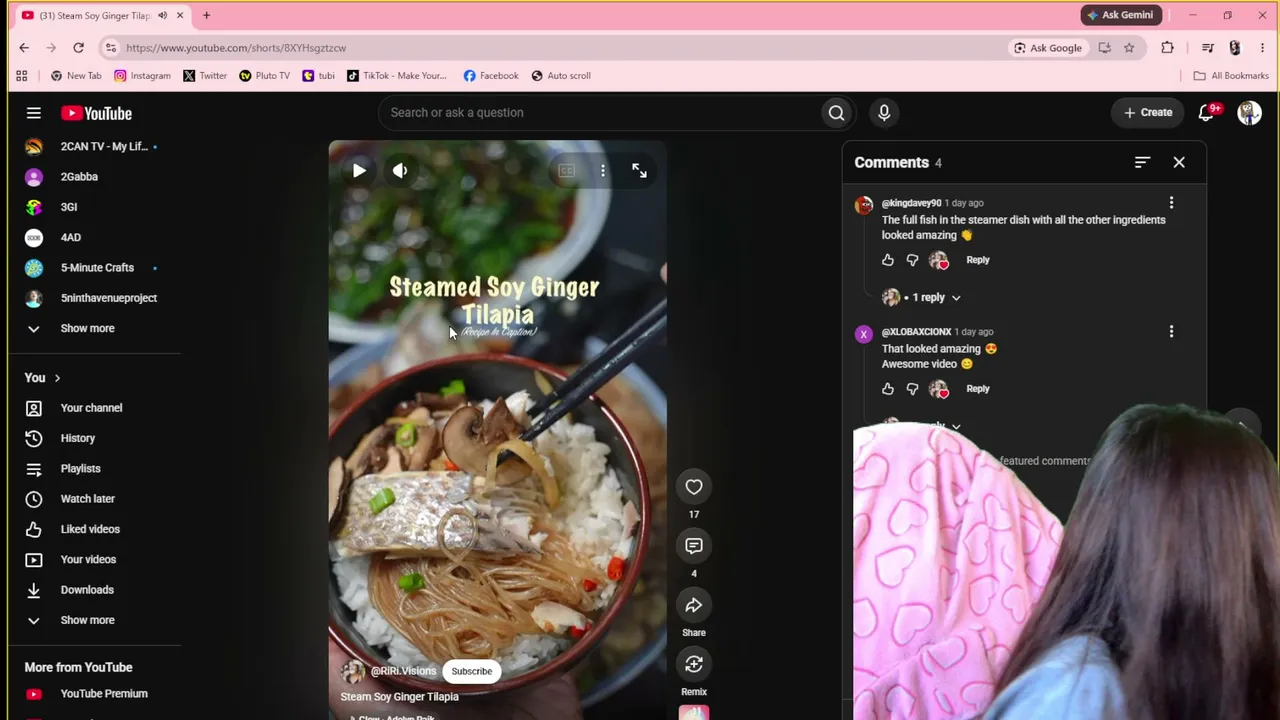
Task: Open the Facebook bookmark
Action: pos(490,76)
